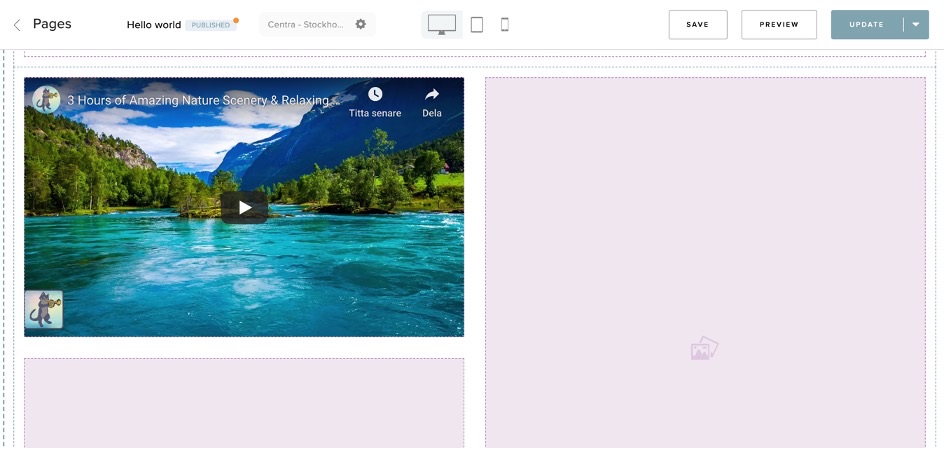Click the Hello world page title

154,25
